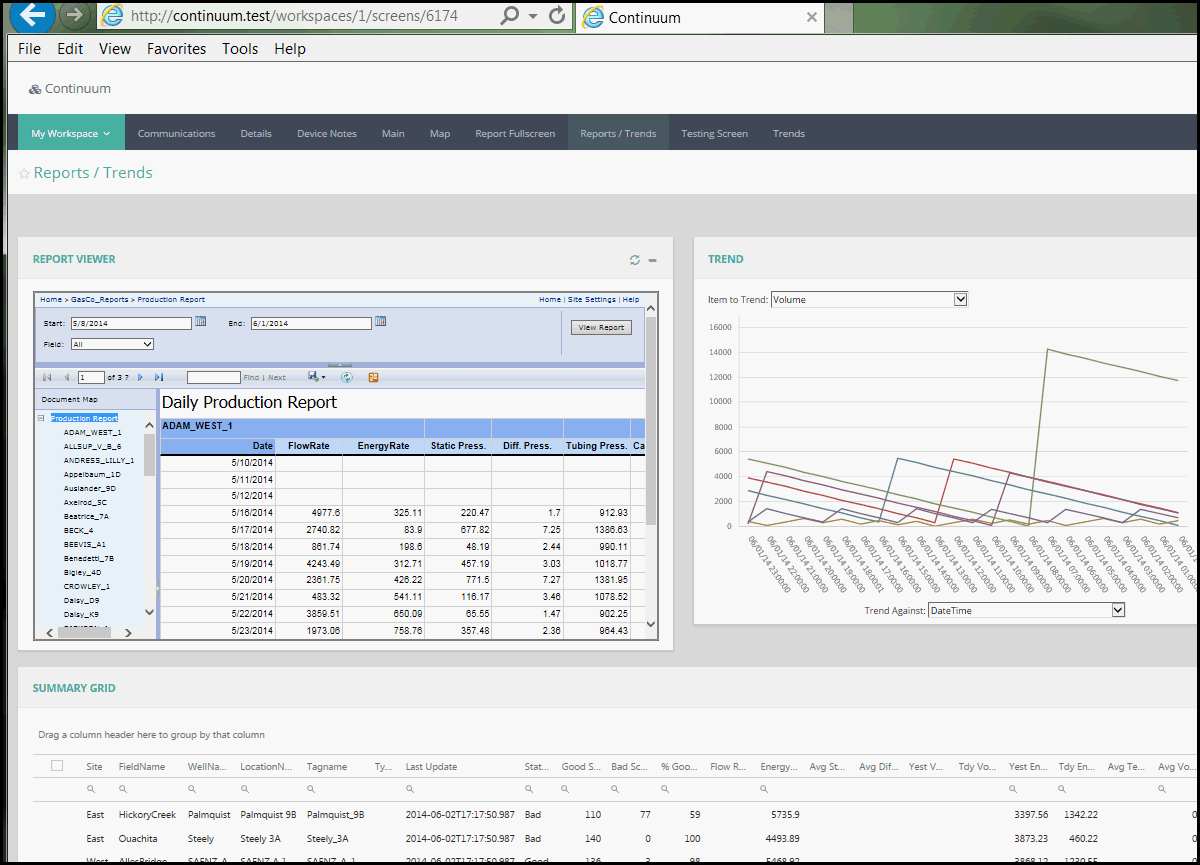
Task: Open the Trend Against DateTime dropdown
Action: (x=1118, y=610)
